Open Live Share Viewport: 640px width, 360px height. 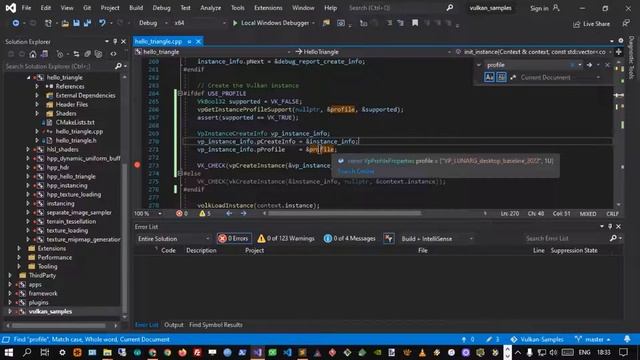pyautogui.click(x=591, y=24)
